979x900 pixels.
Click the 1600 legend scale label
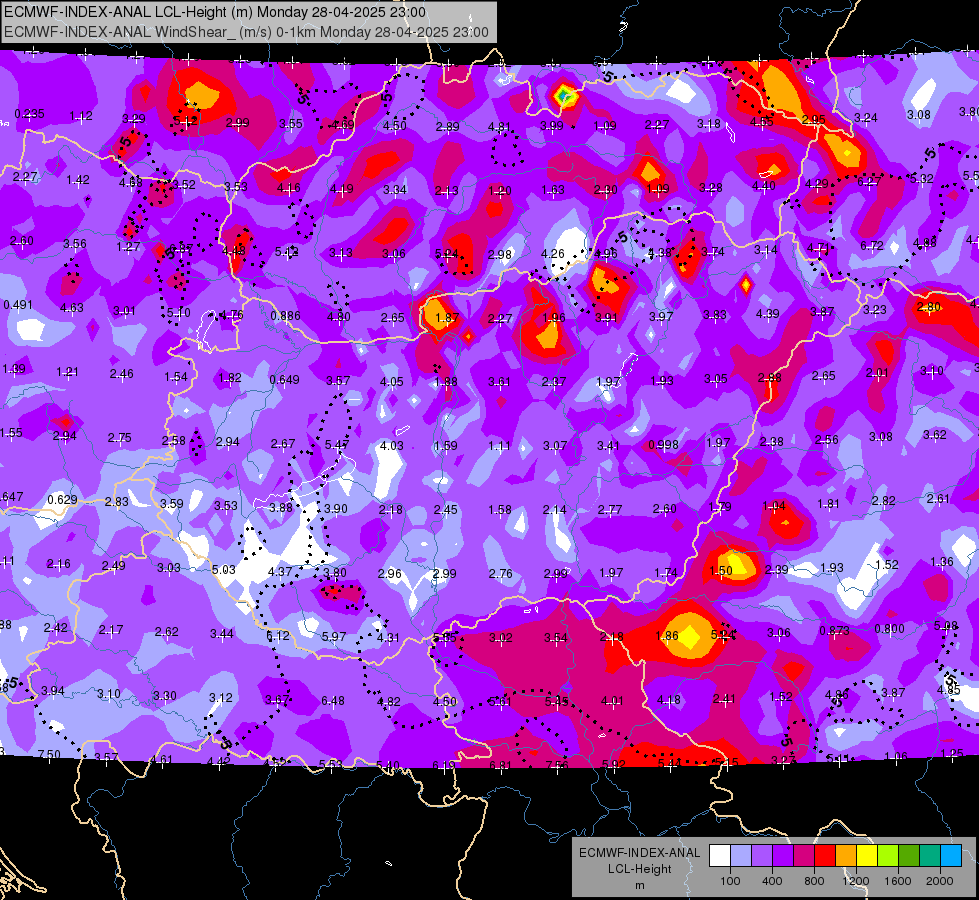[898, 881]
